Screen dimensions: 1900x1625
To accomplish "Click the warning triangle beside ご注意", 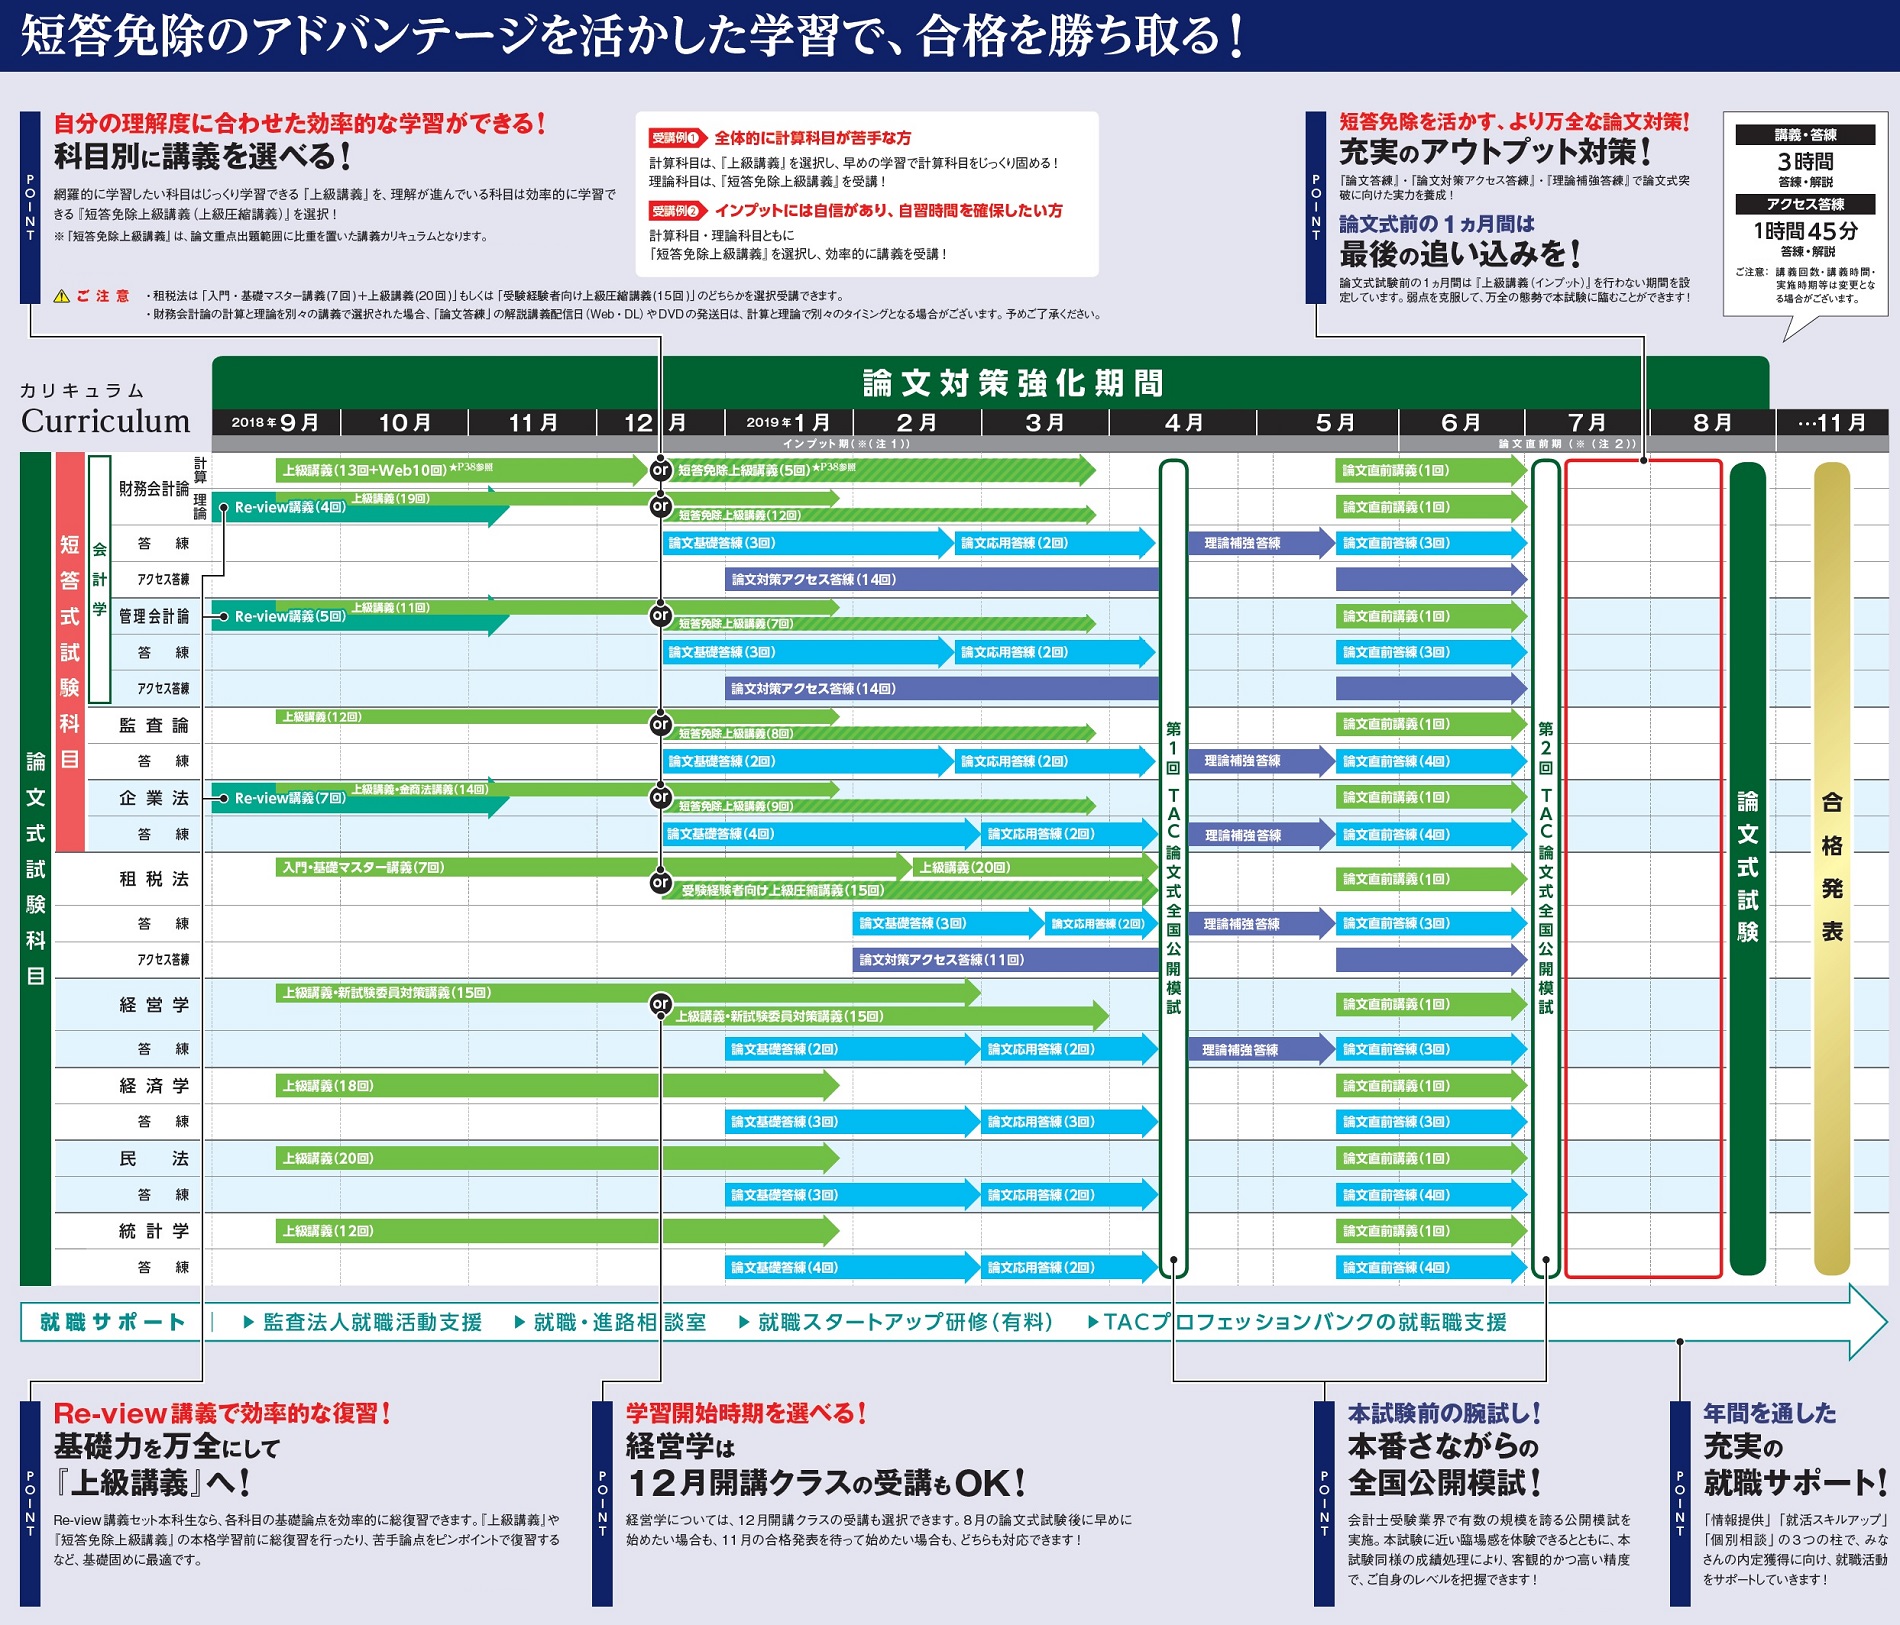I will point(61,296).
